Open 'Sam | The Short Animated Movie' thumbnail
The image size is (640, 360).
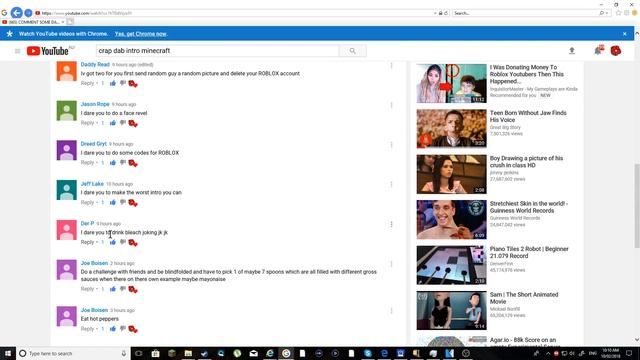click(451, 311)
